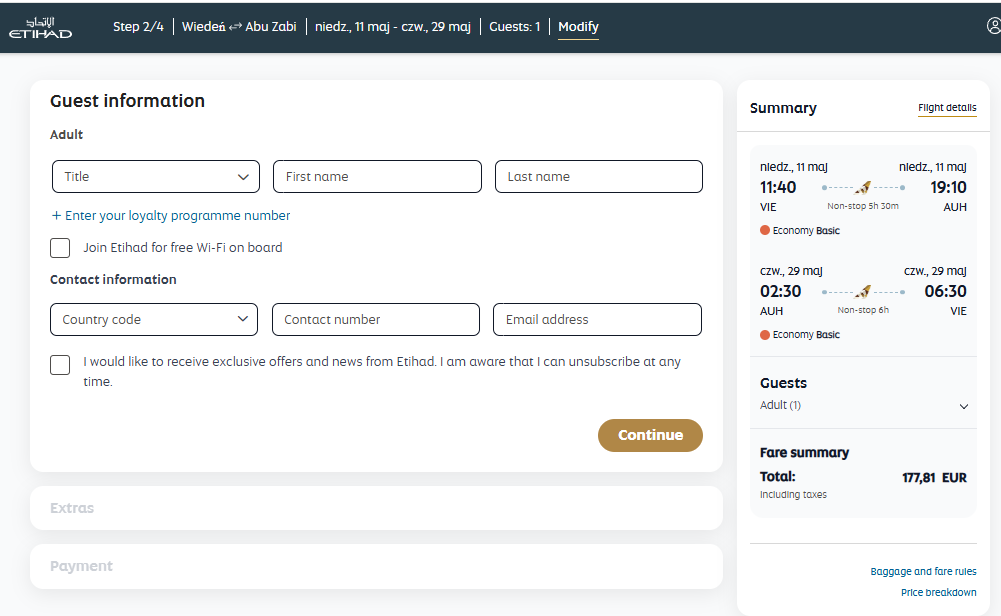This screenshot has height=616, width=1001.
Task: Open the user account profile icon
Action: (994, 26)
